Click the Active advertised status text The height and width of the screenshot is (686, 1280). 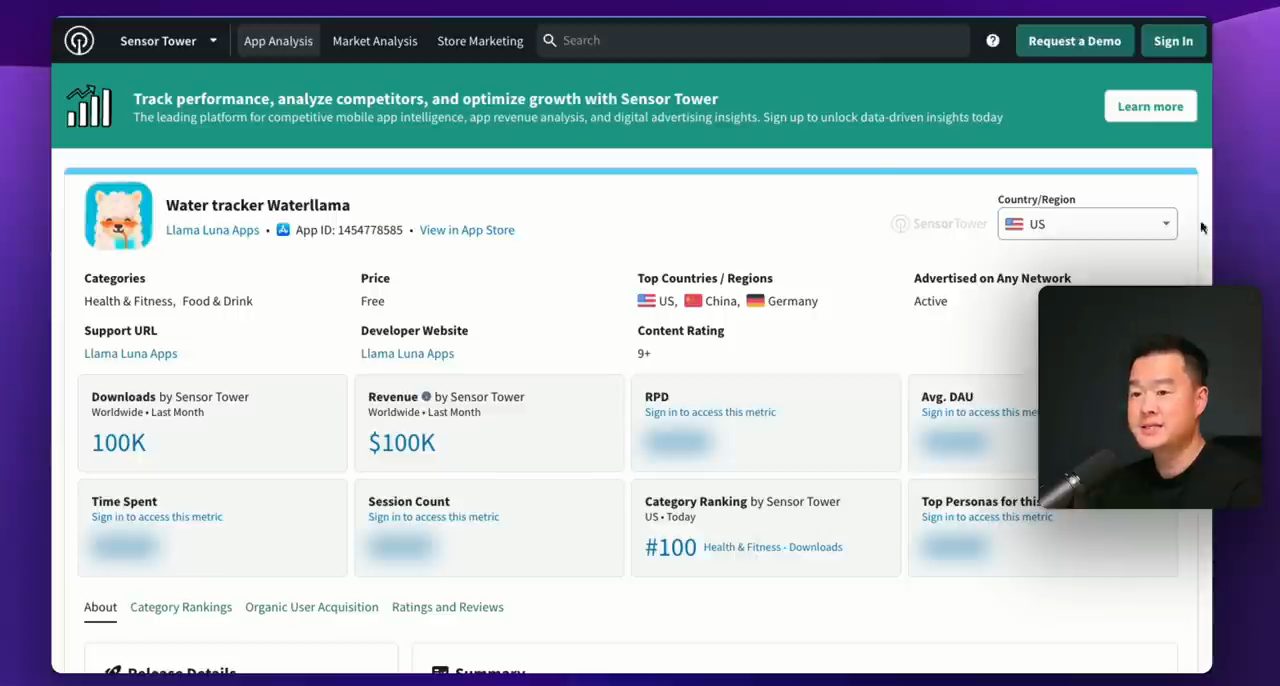(x=930, y=301)
